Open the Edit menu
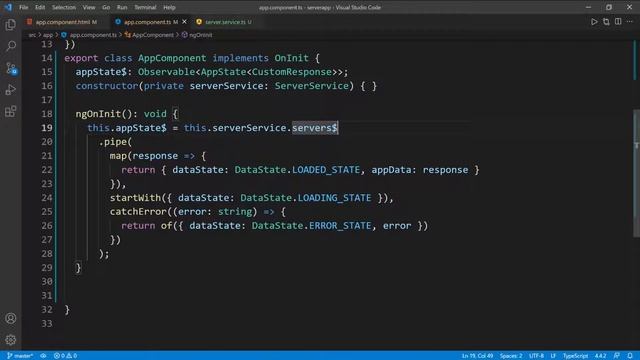The height and width of the screenshot is (360, 640). [40, 7]
